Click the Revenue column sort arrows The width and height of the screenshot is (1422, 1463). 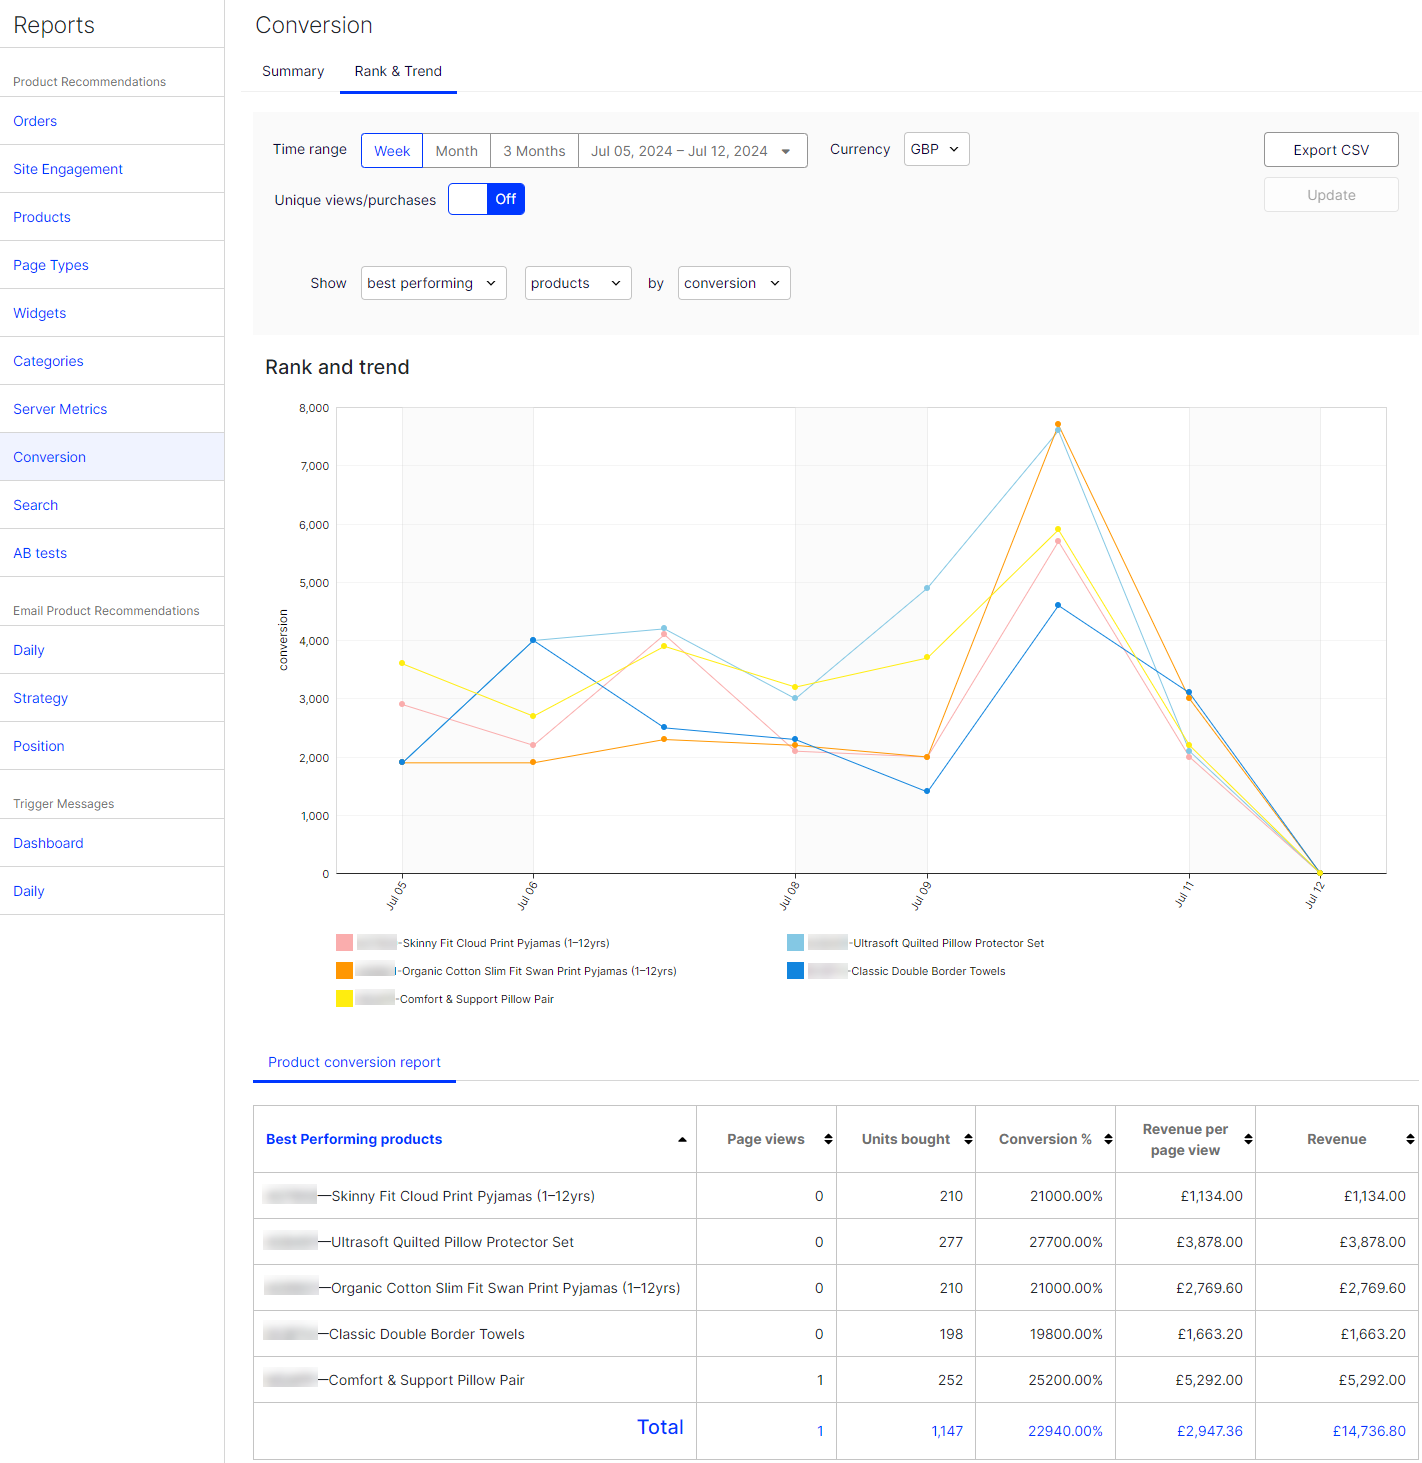tap(1410, 1139)
